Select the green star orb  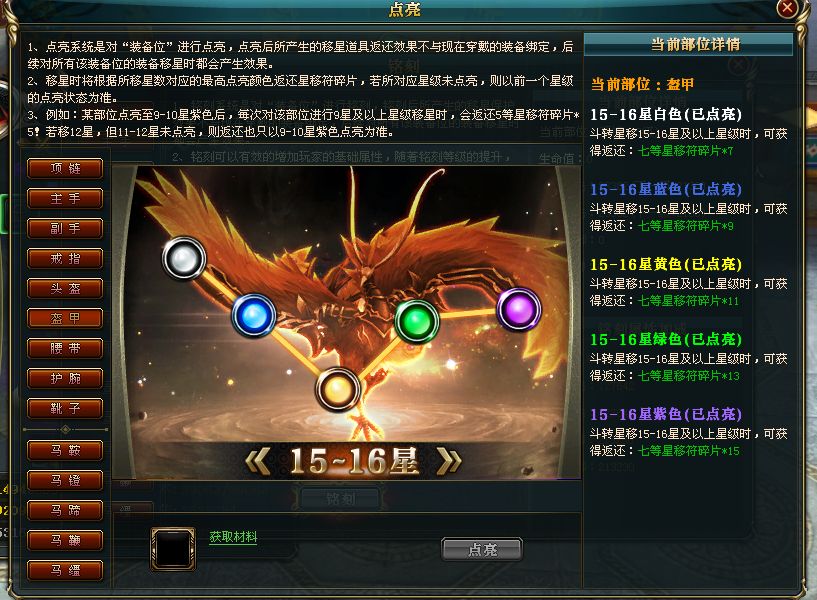(417, 321)
